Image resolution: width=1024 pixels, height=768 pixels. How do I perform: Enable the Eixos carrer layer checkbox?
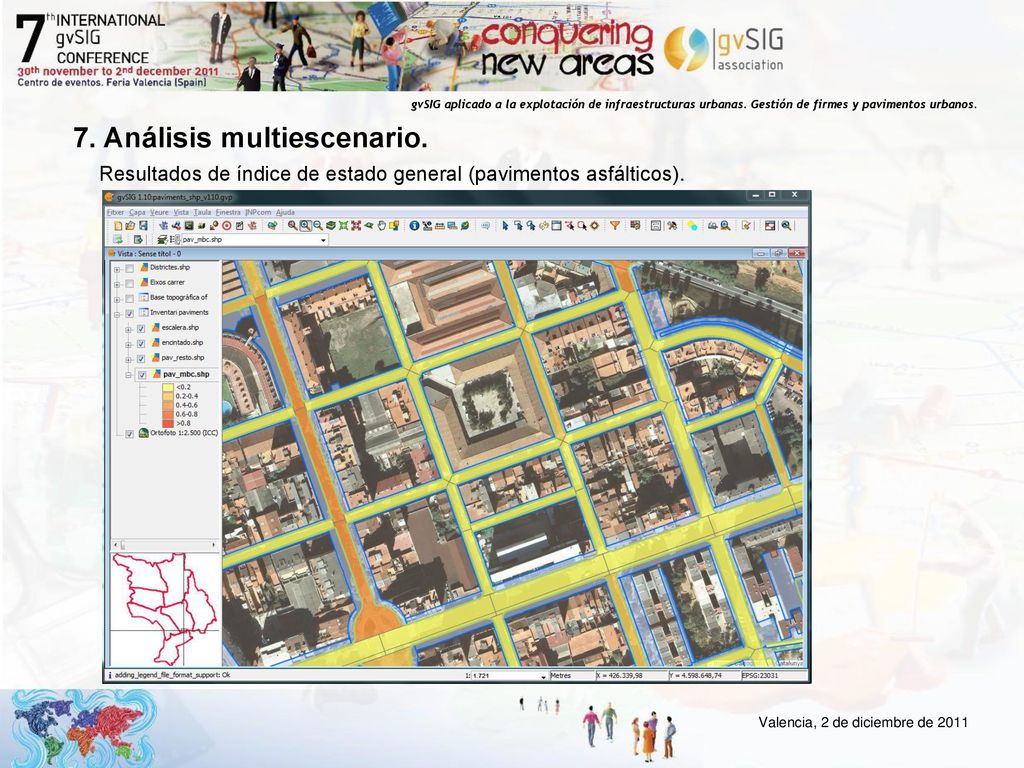129,283
